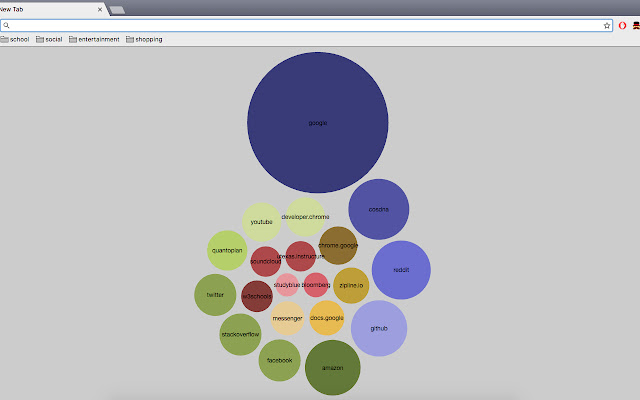This screenshot has height=400, width=640.
Task: Click the studyblue bubble
Action: pos(287,285)
